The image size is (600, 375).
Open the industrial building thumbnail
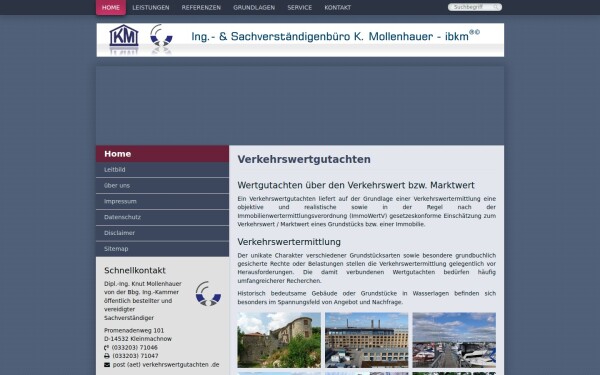[367, 340]
